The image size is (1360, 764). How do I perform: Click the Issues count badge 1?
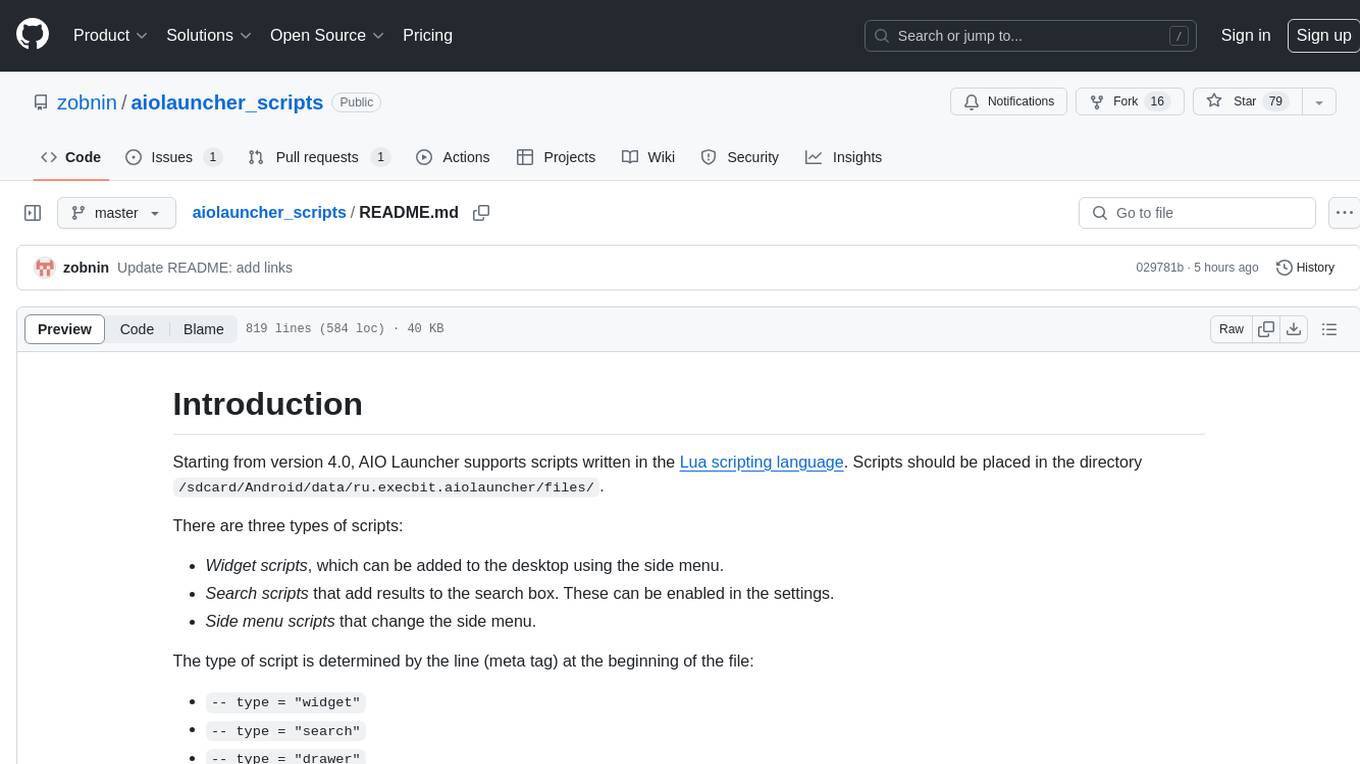click(x=212, y=157)
